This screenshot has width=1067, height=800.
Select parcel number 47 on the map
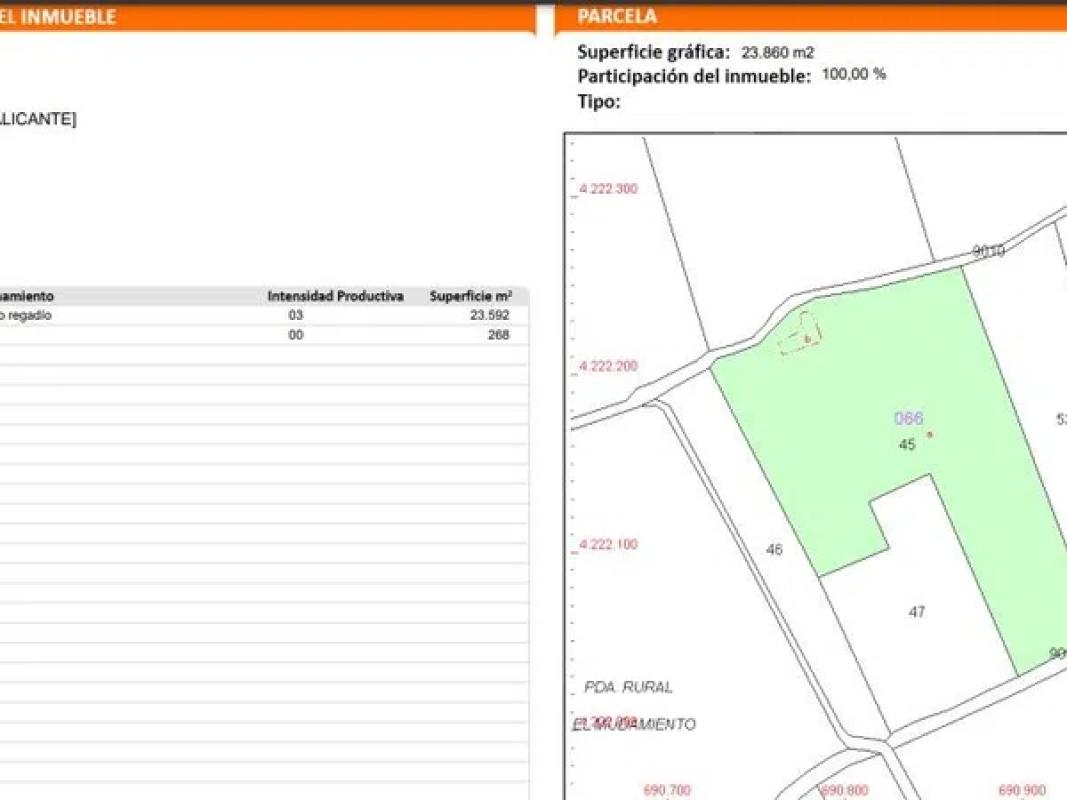click(917, 612)
